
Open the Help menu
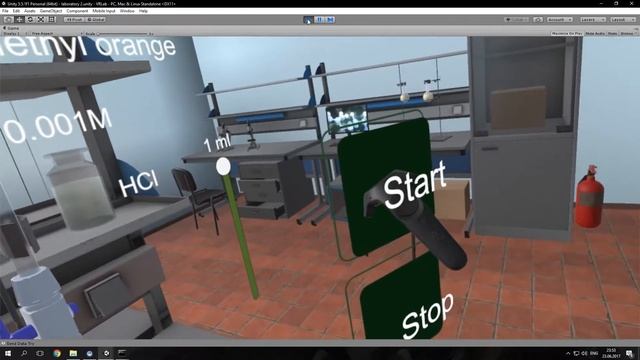[143, 11]
